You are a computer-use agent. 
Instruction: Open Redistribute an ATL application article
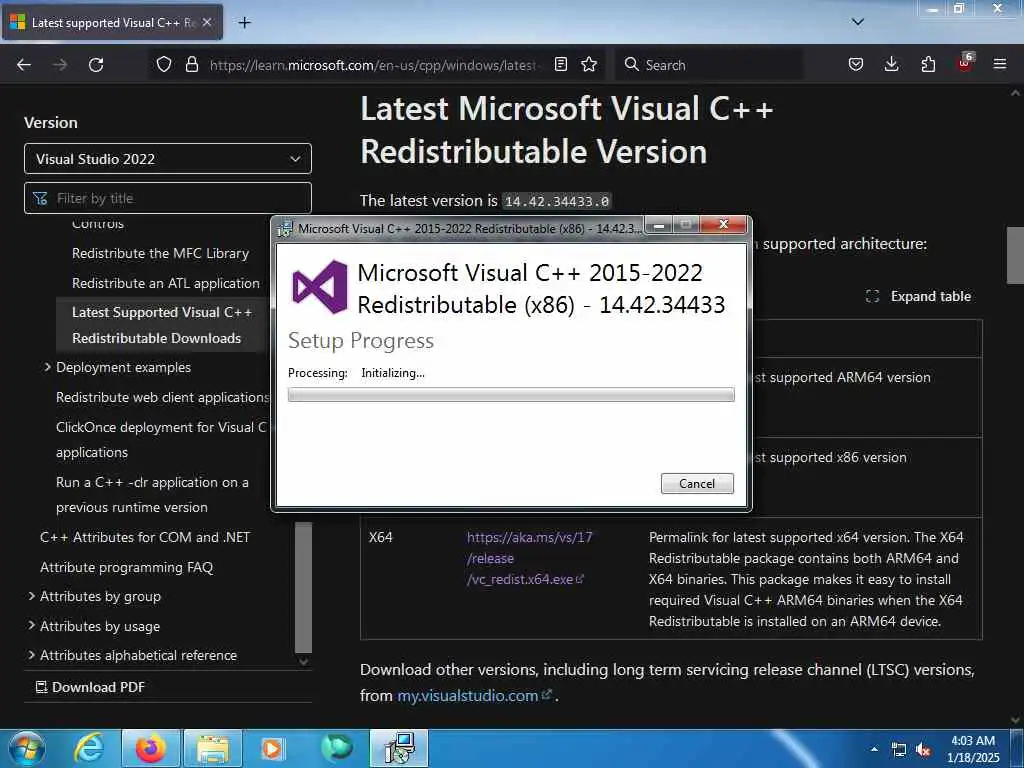coord(166,283)
